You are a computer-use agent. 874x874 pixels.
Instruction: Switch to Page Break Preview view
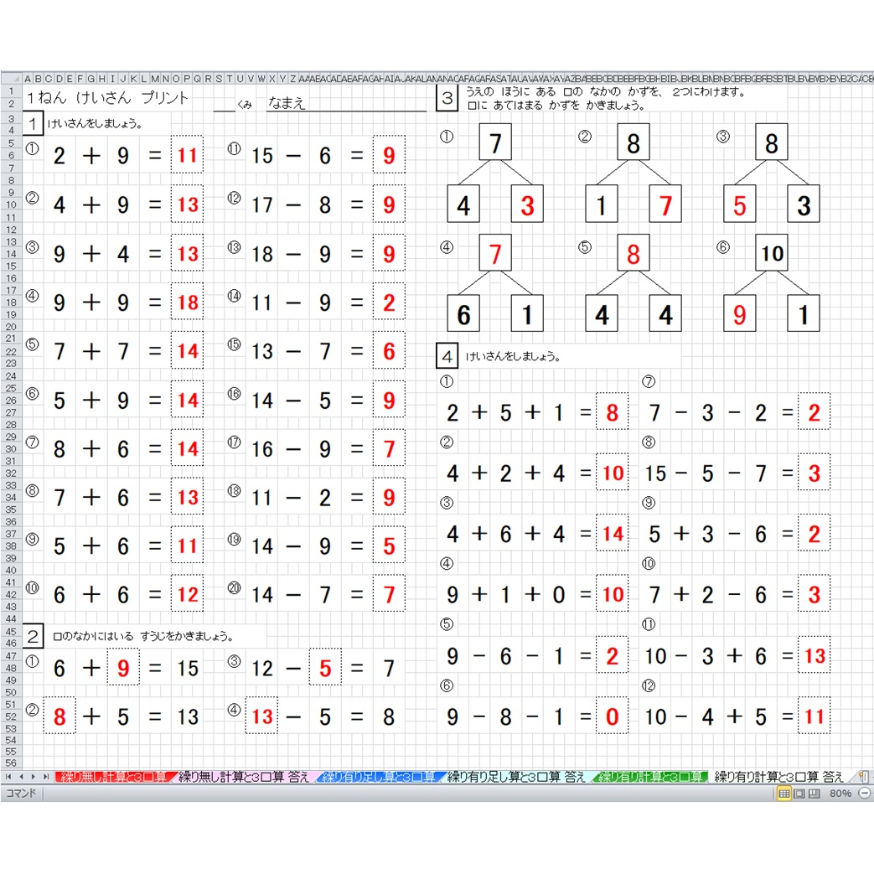(x=814, y=793)
